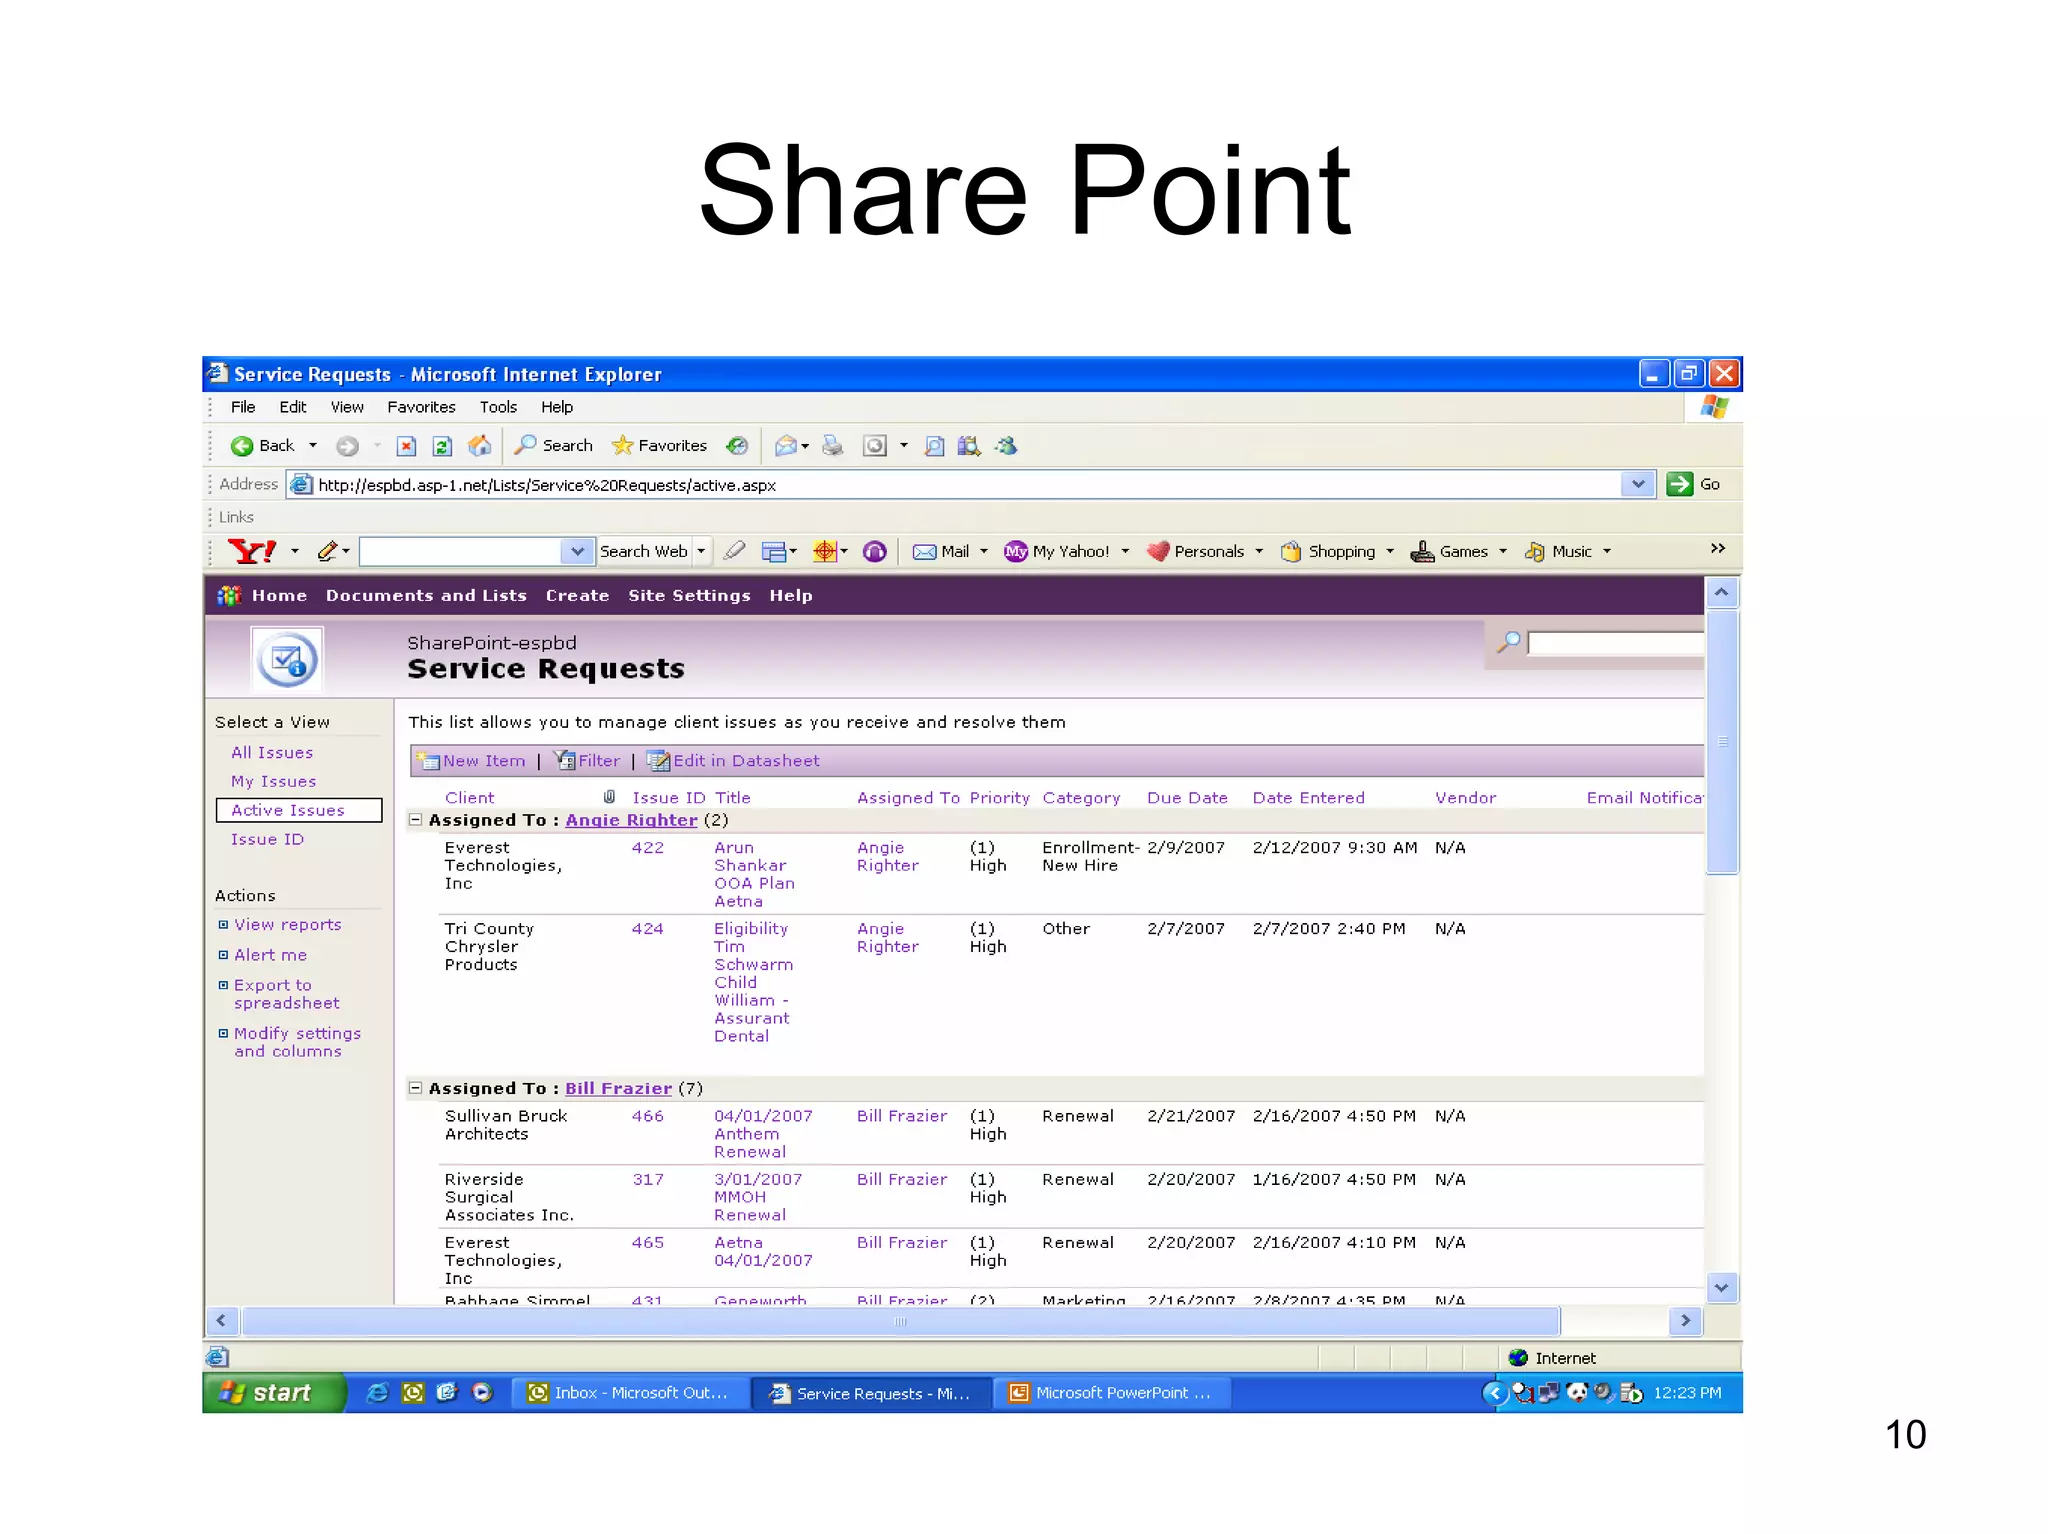
Task: Click the Search magnifier in IE toolbar
Action: pos(526,445)
